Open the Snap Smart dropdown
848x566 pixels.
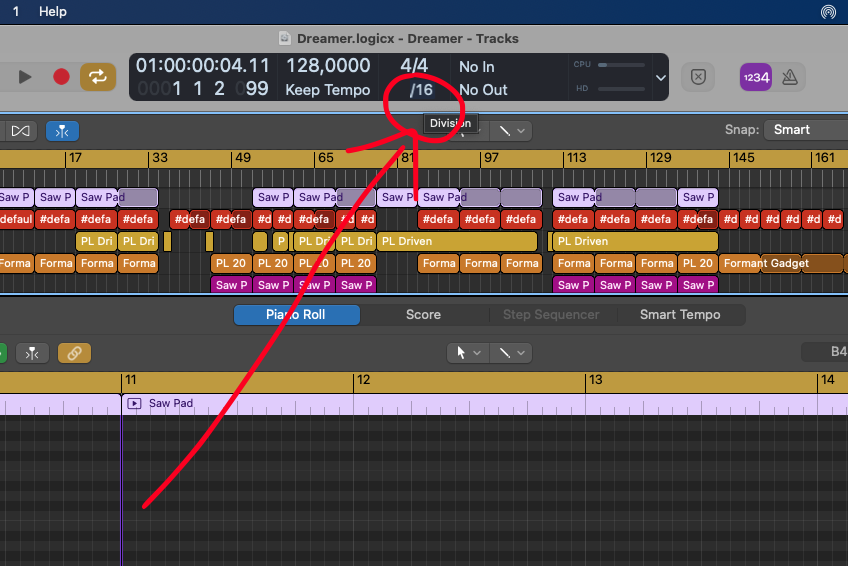(805, 130)
